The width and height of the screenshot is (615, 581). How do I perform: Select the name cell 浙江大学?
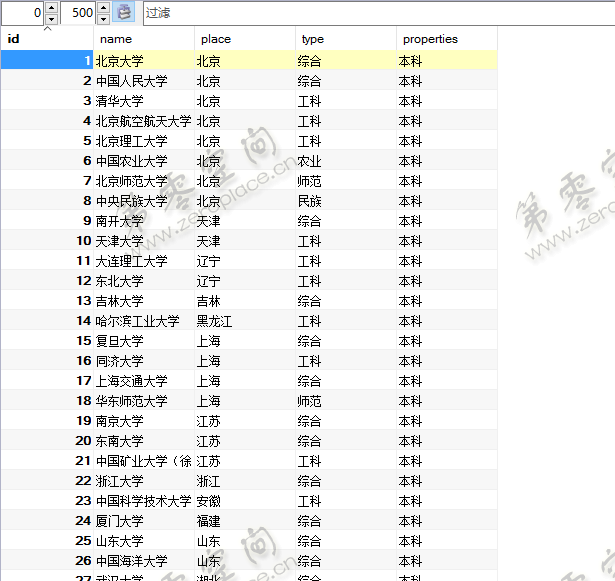pyautogui.click(x=144, y=481)
